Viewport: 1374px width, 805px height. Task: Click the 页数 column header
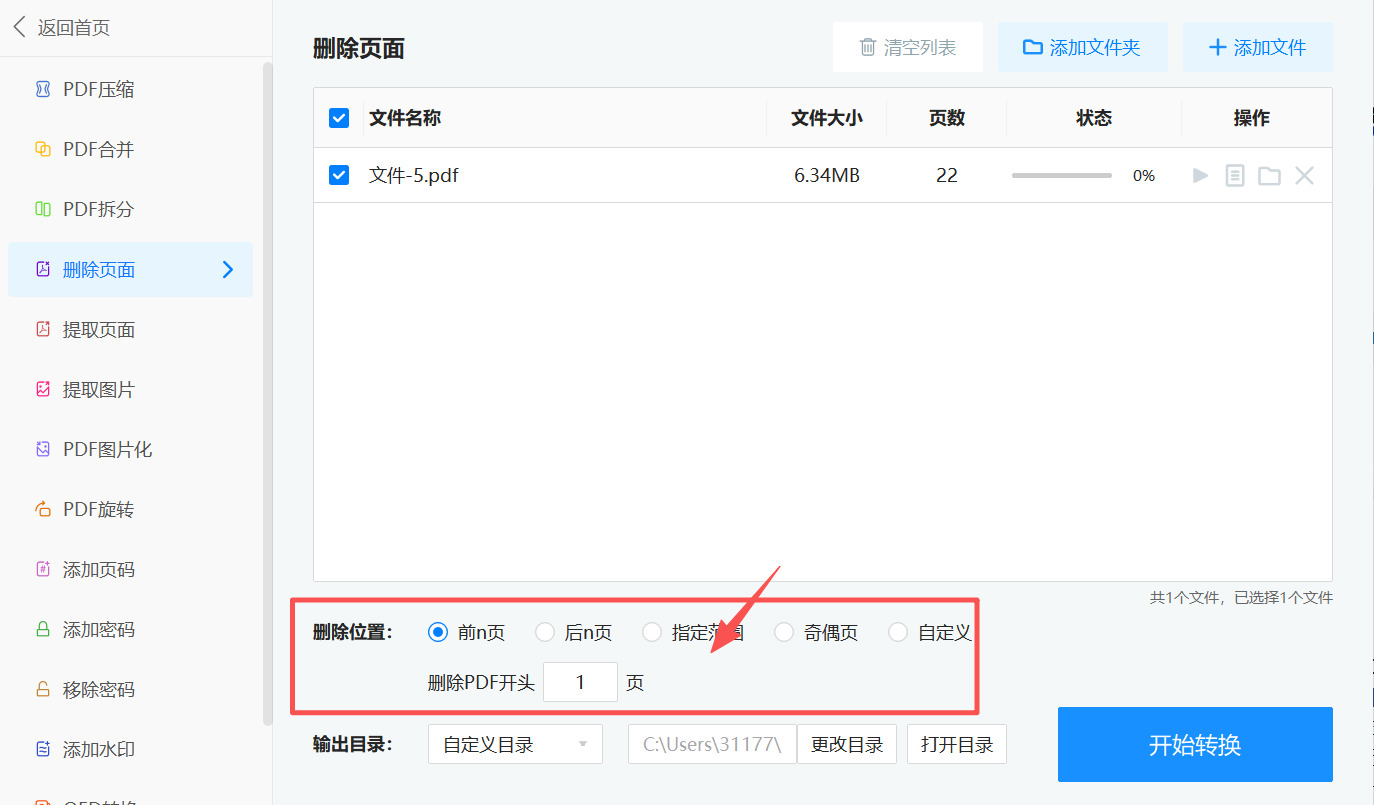[x=947, y=118]
